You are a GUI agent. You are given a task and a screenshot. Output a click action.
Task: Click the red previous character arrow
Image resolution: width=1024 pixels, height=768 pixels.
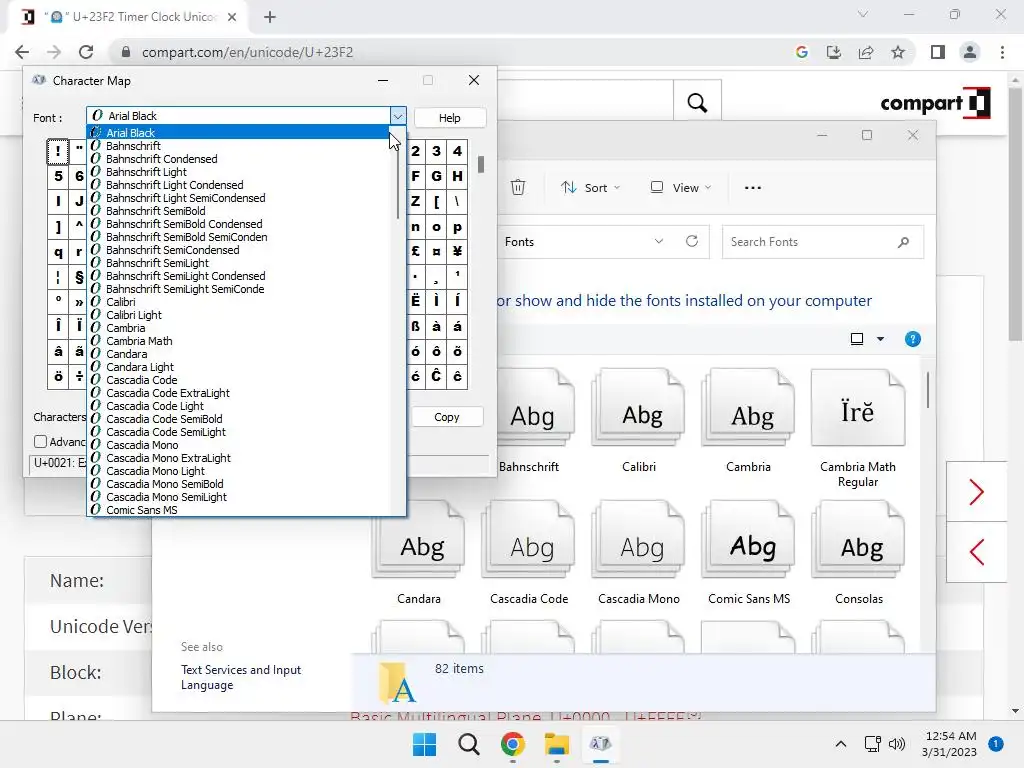tap(976, 552)
